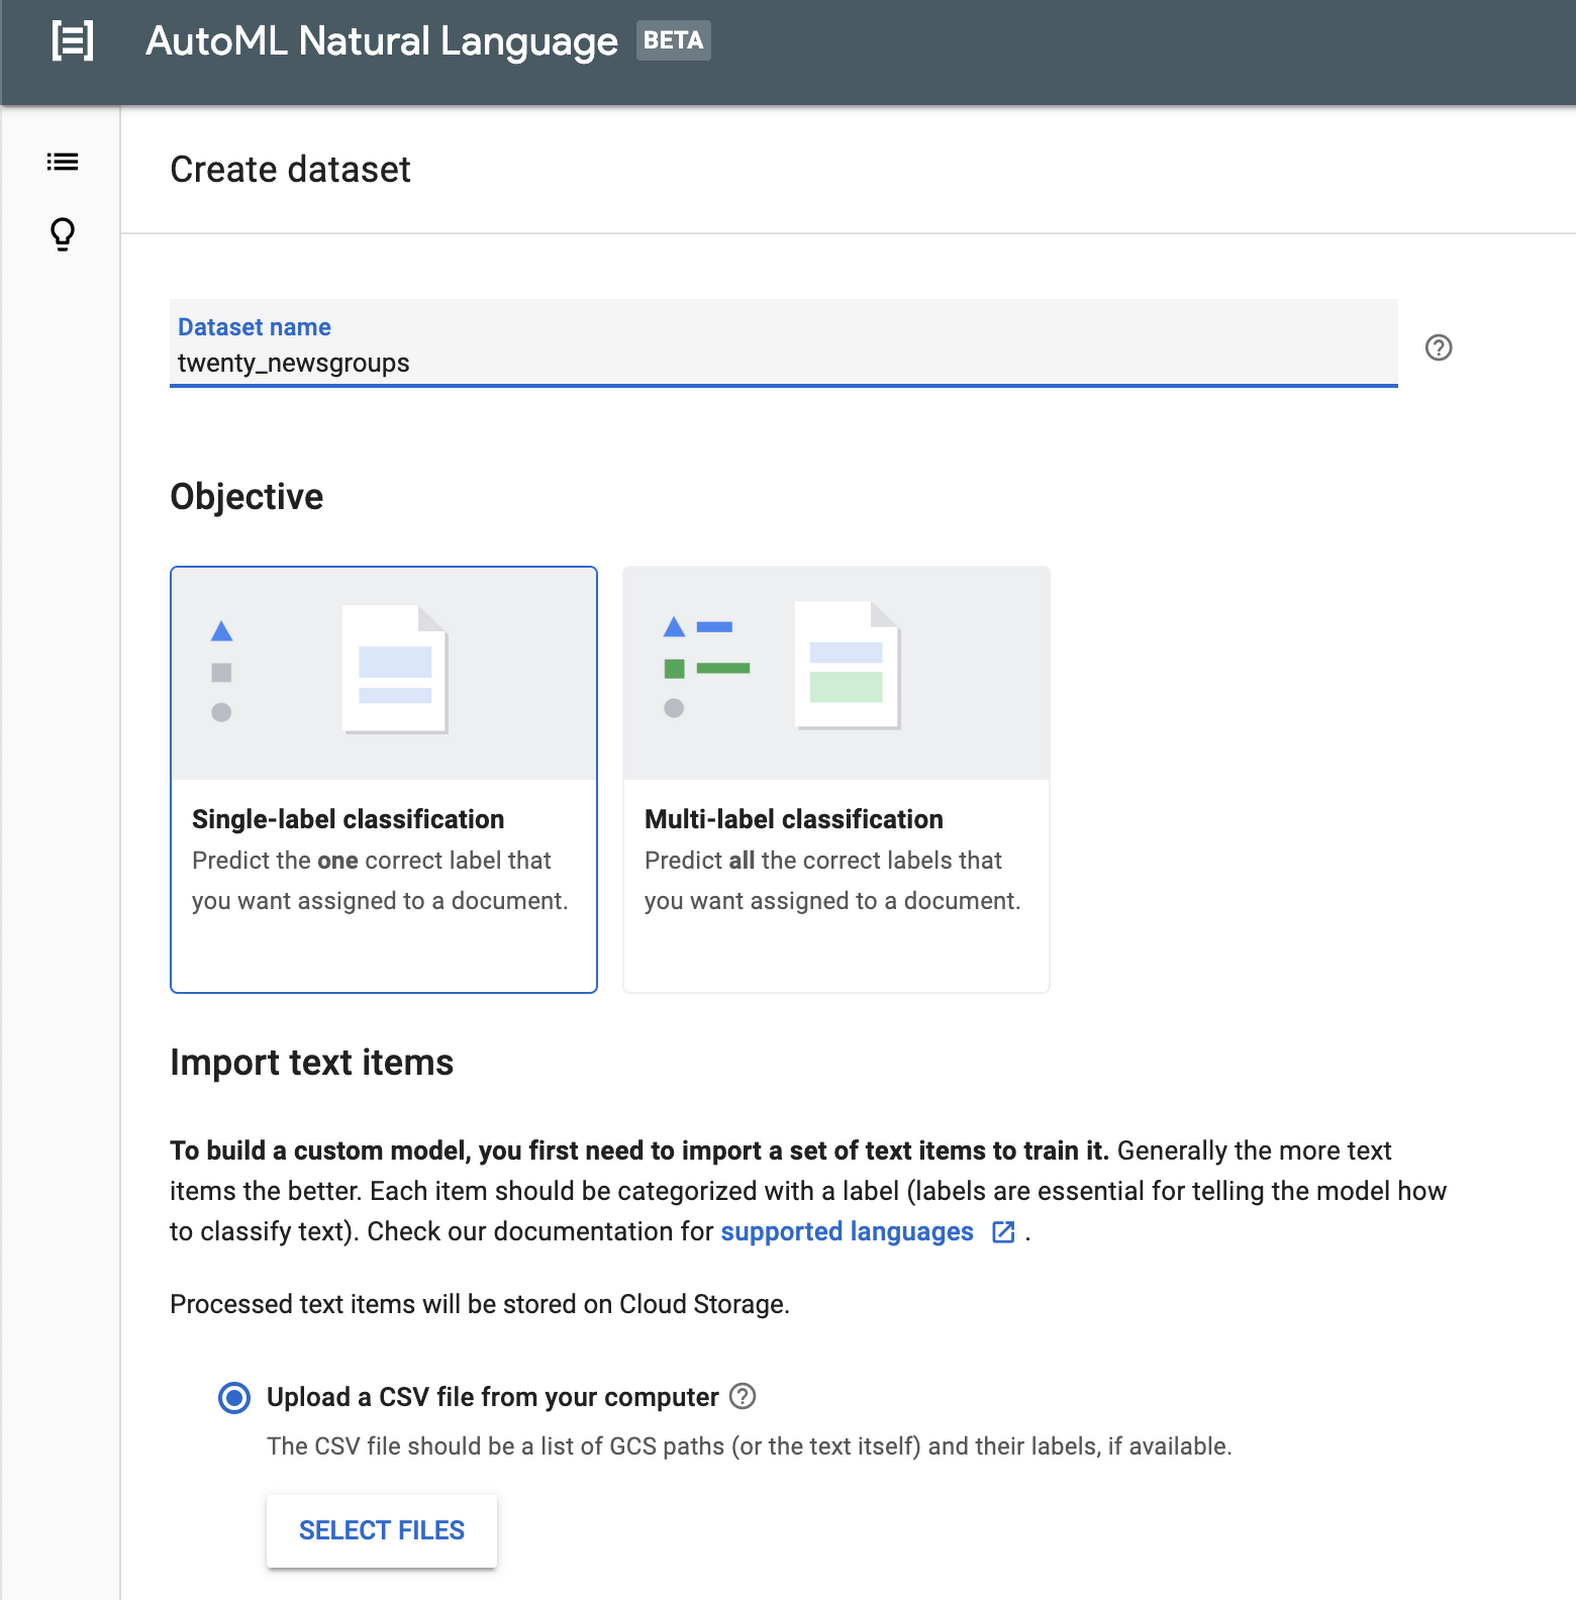Click the Objective section heading

(x=247, y=497)
